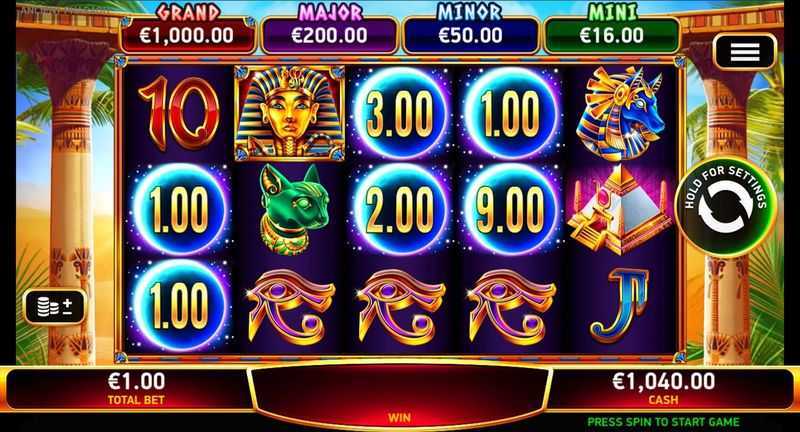This screenshot has width=800, height=432.
Task: Click the Mini €16.00 jackpot panel
Action: tap(612, 35)
